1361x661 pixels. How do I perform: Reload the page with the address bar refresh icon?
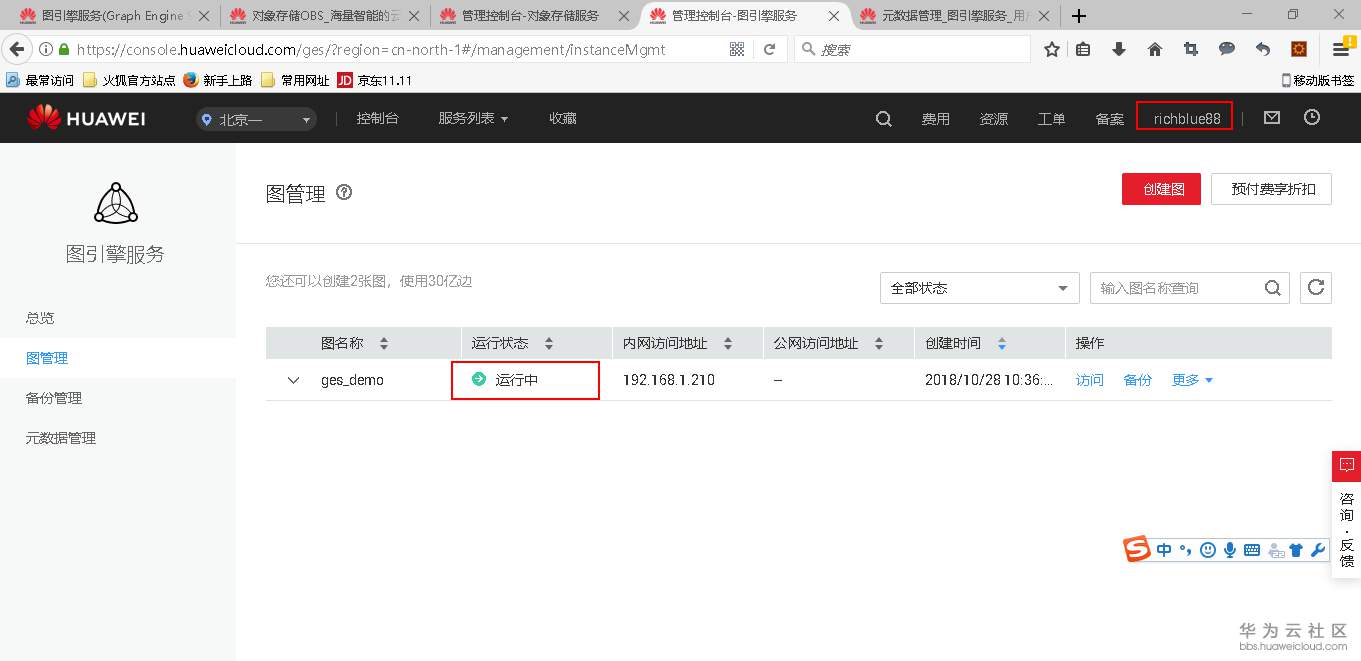coord(769,49)
